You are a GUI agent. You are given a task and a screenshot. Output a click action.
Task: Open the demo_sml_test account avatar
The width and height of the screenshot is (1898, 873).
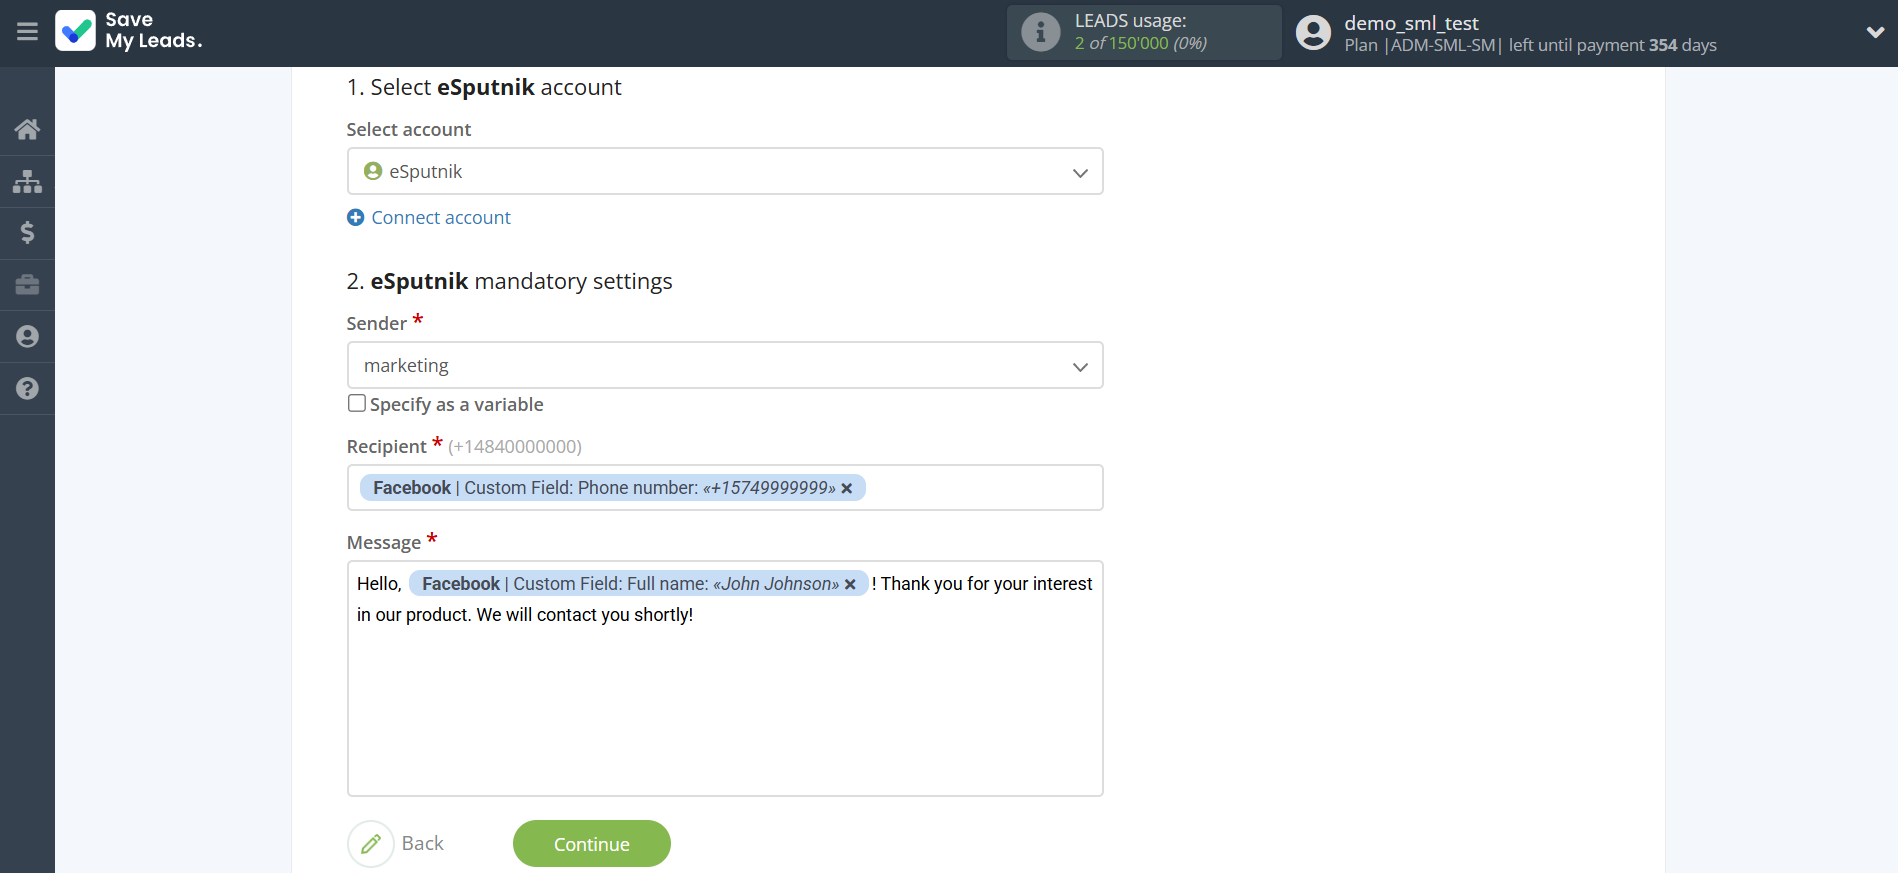click(1313, 33)
